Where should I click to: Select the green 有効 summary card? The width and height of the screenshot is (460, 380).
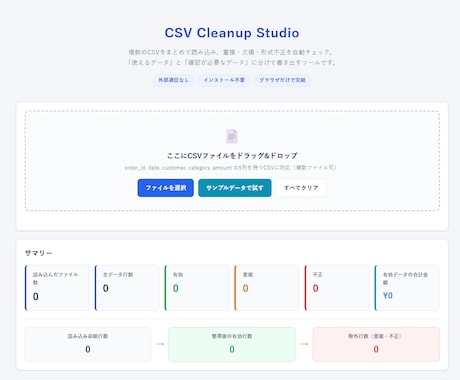(x=197, y=288)
